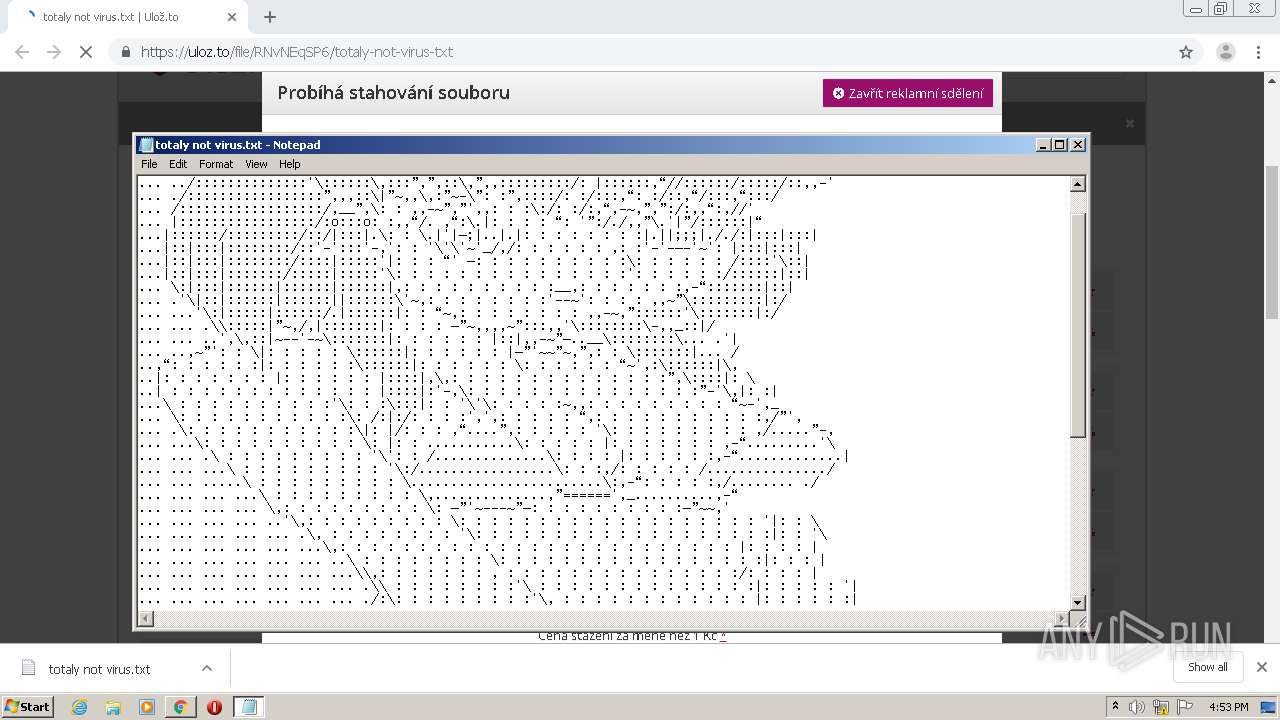Switch to Chrome in the taskbar

180,707
